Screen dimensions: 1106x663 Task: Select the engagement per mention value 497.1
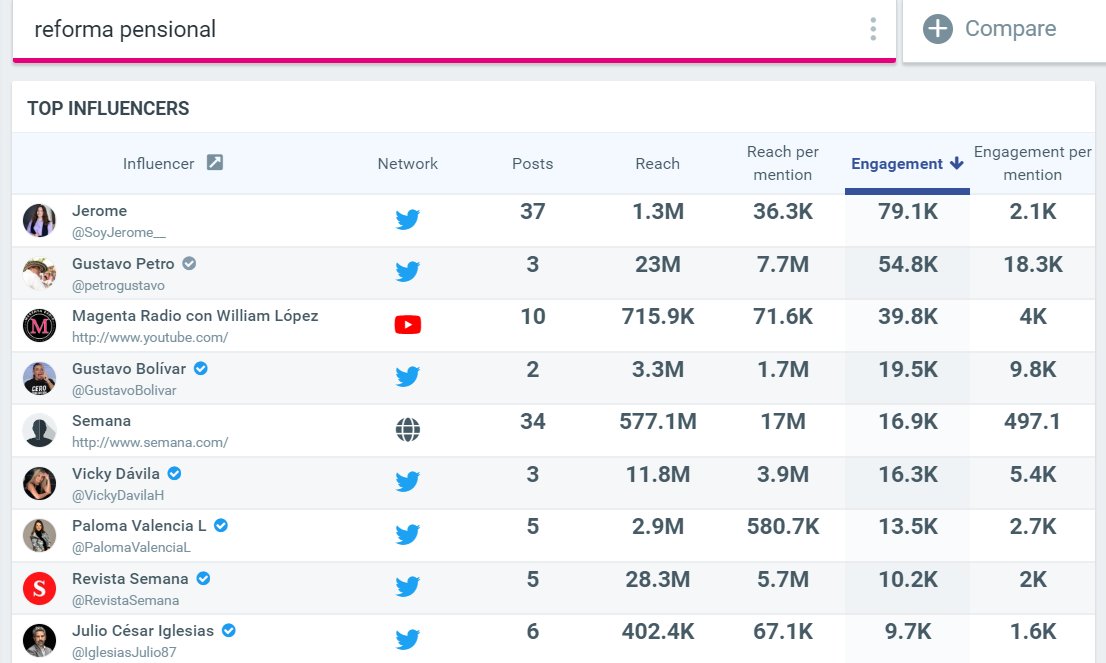click(1033, 422)
